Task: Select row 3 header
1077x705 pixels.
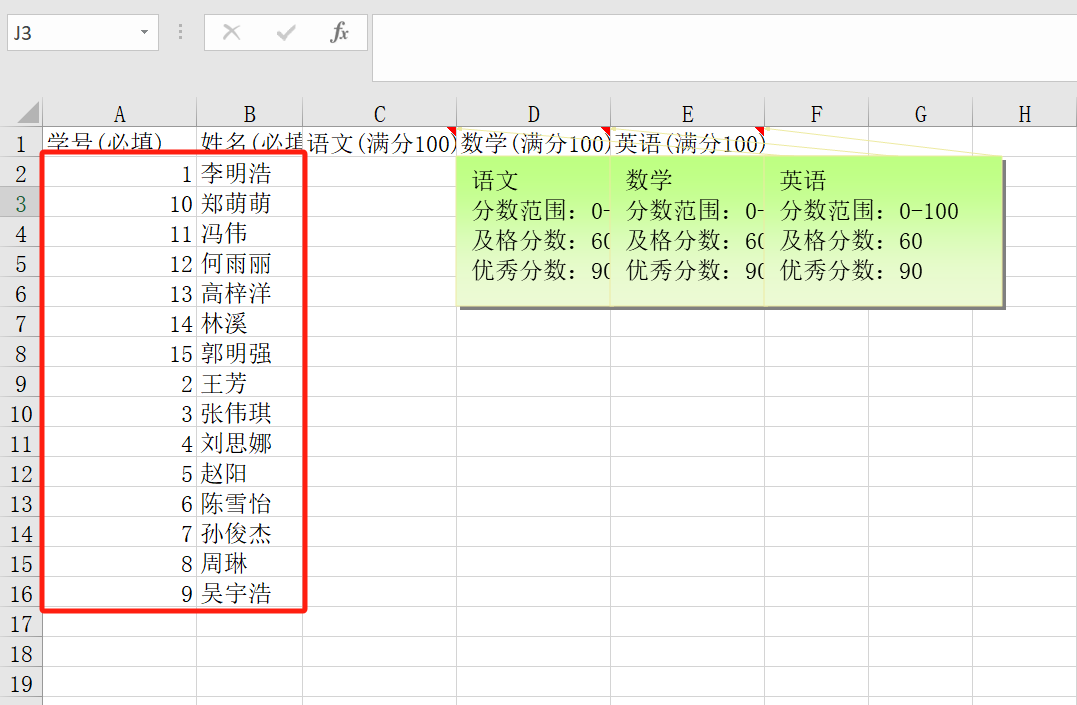Action: click(21, 204)
